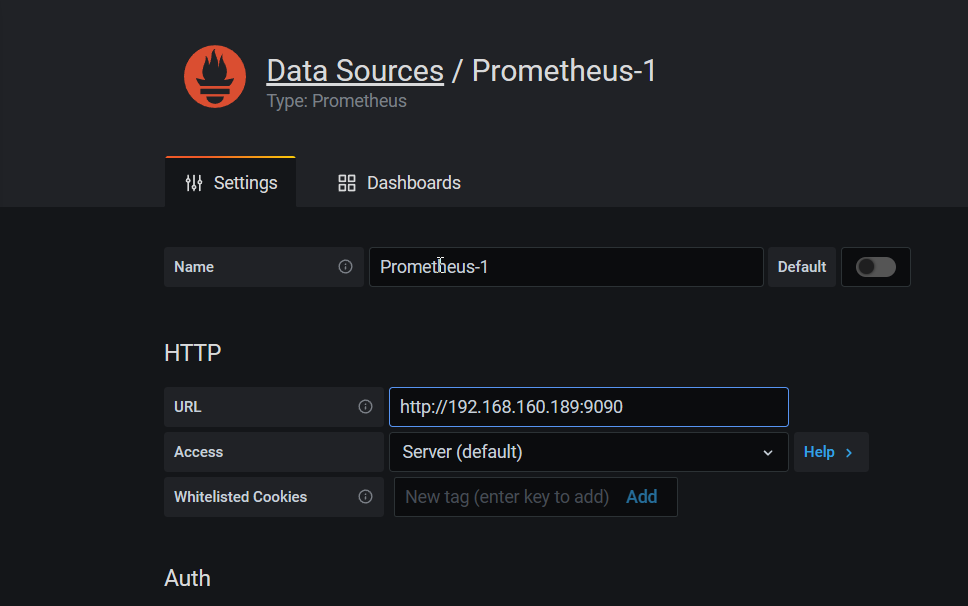
Task: Click the 'URL' field label
Action: (188, 407)
